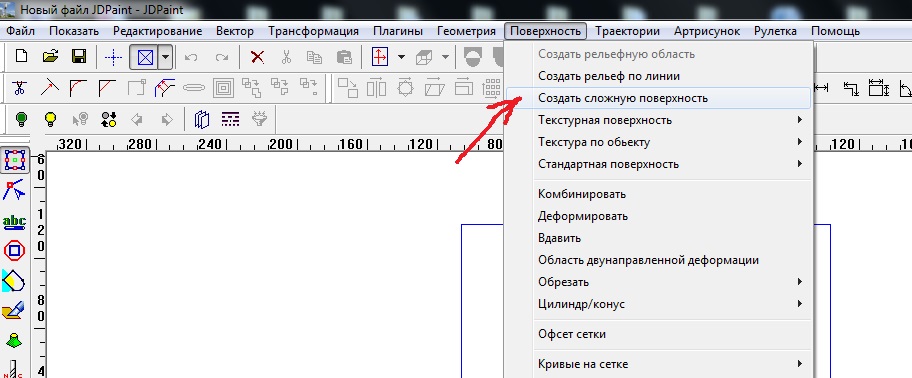Viewport: 912px width, 378px height.
Task: Open the Файл menu
Action: (x=21, y=31)
